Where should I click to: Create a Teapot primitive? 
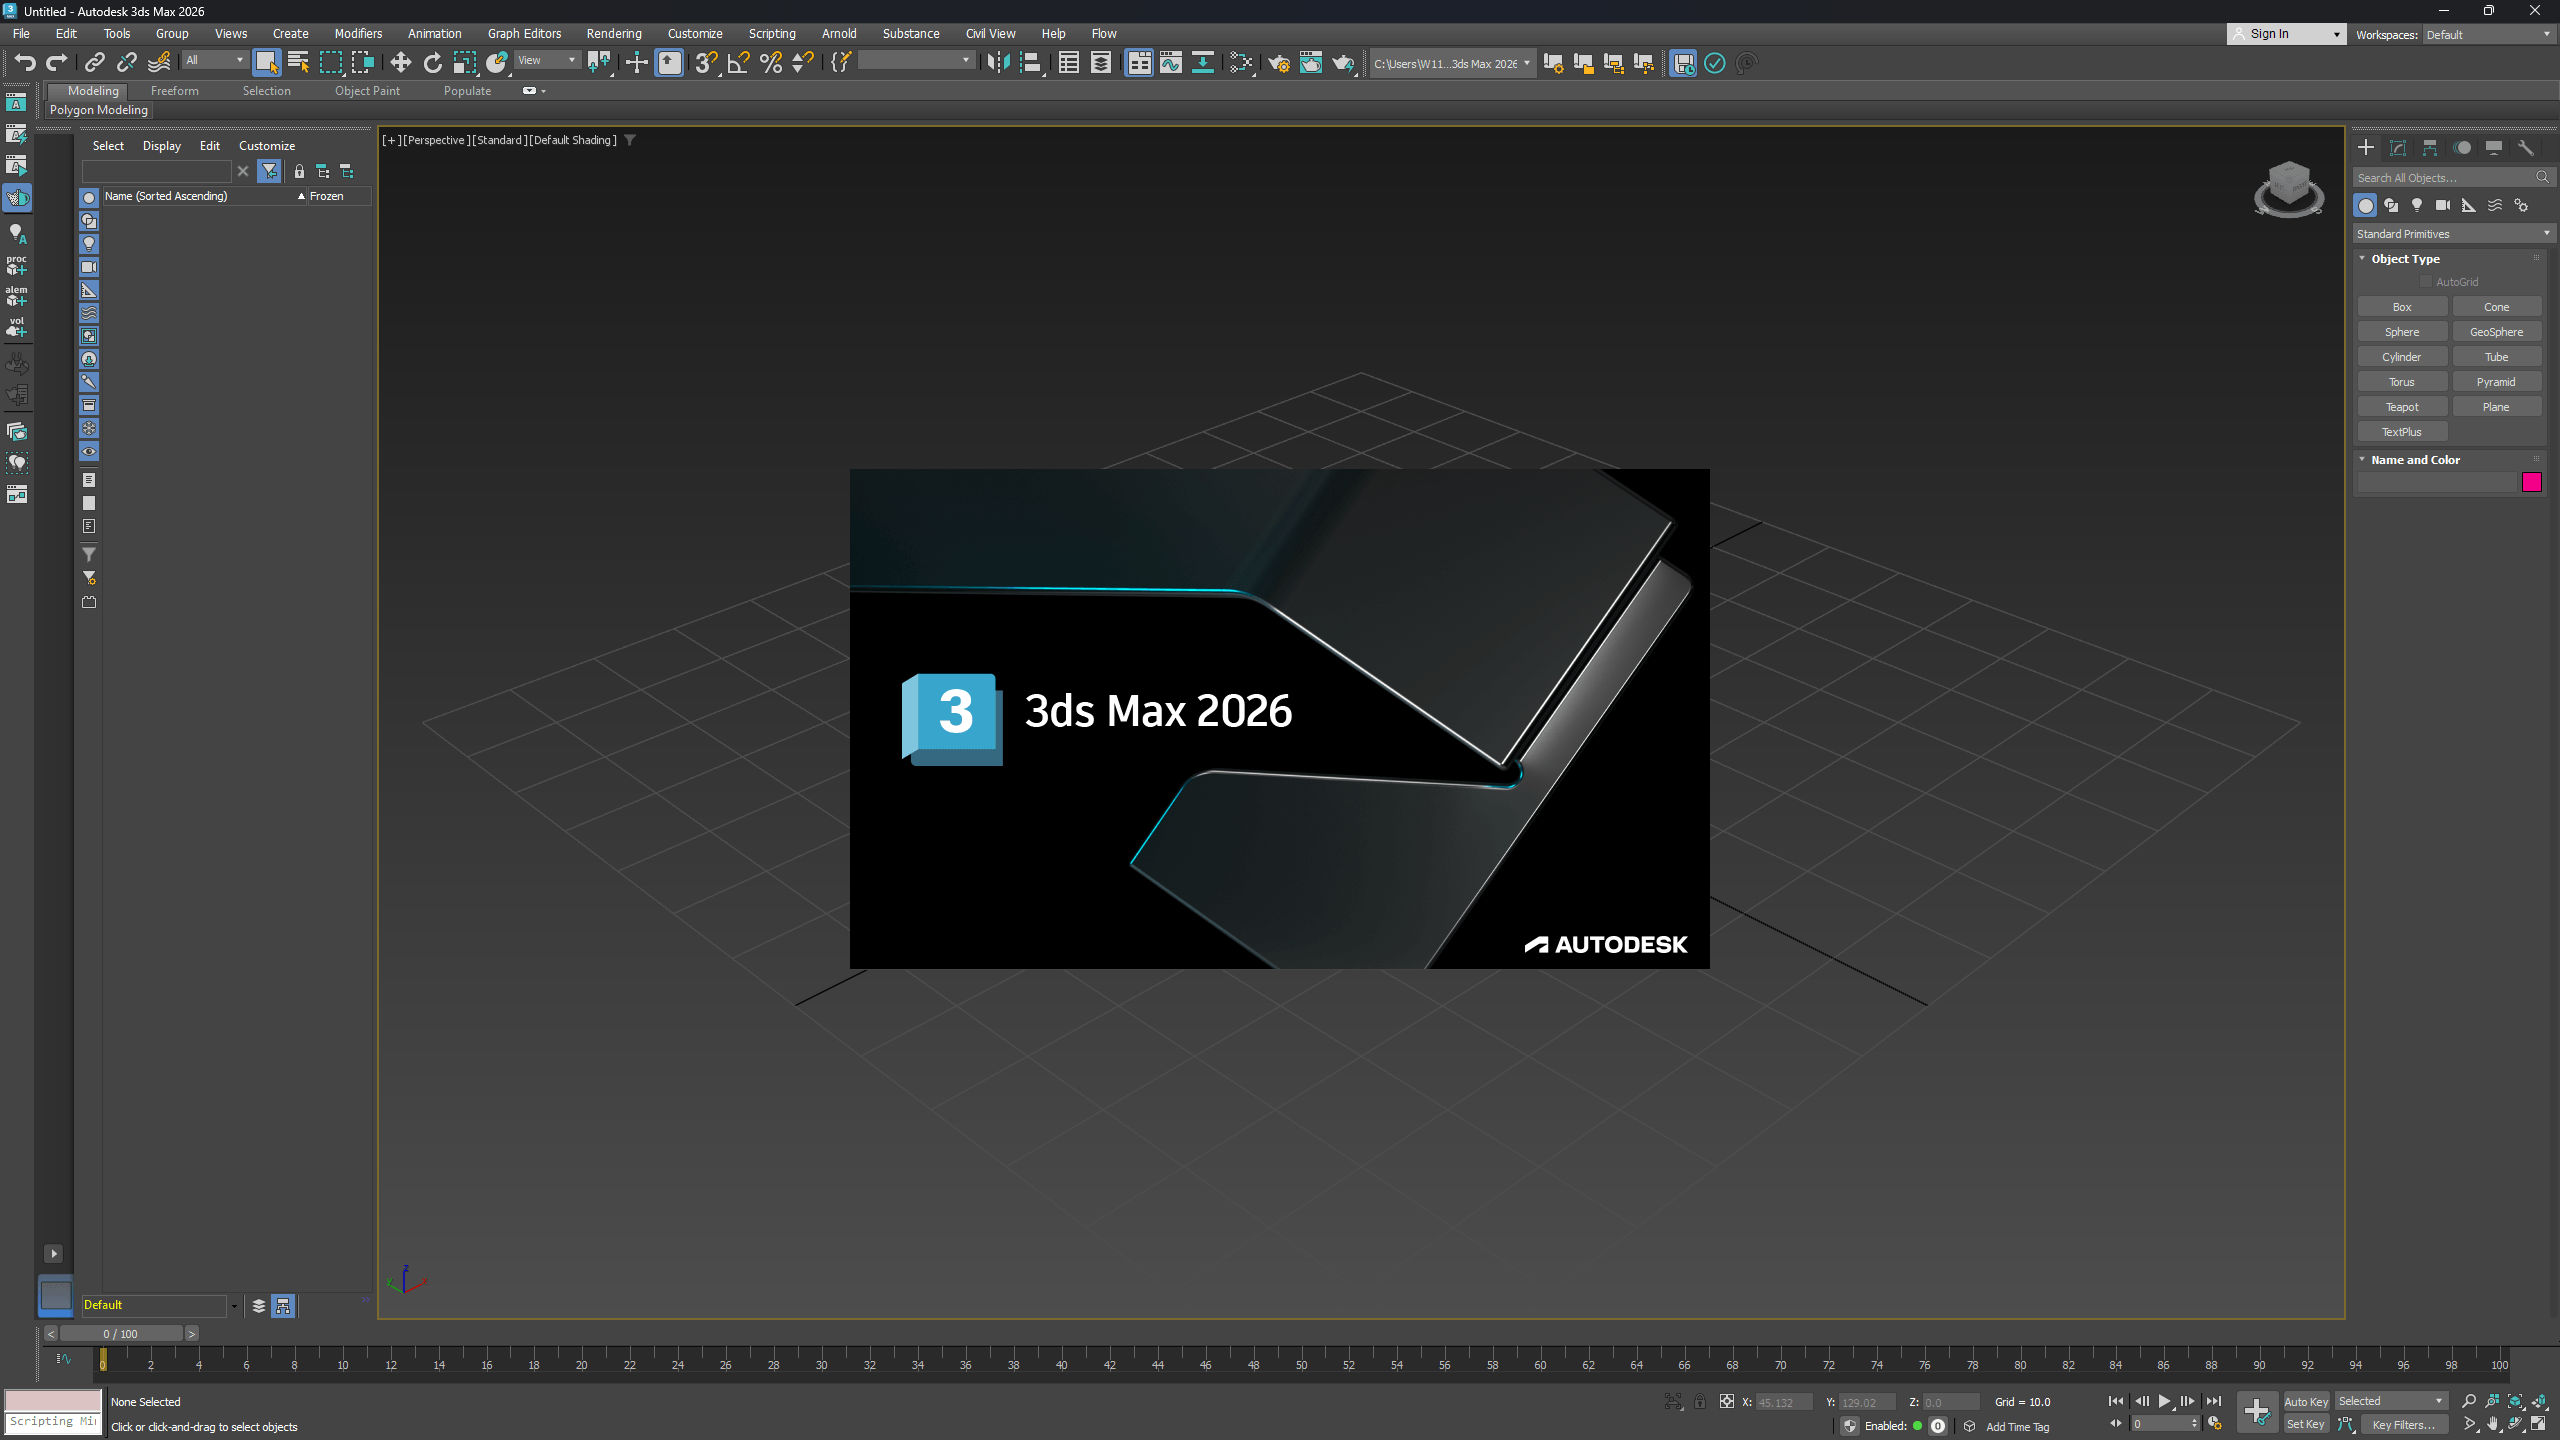click(2402, 406)
